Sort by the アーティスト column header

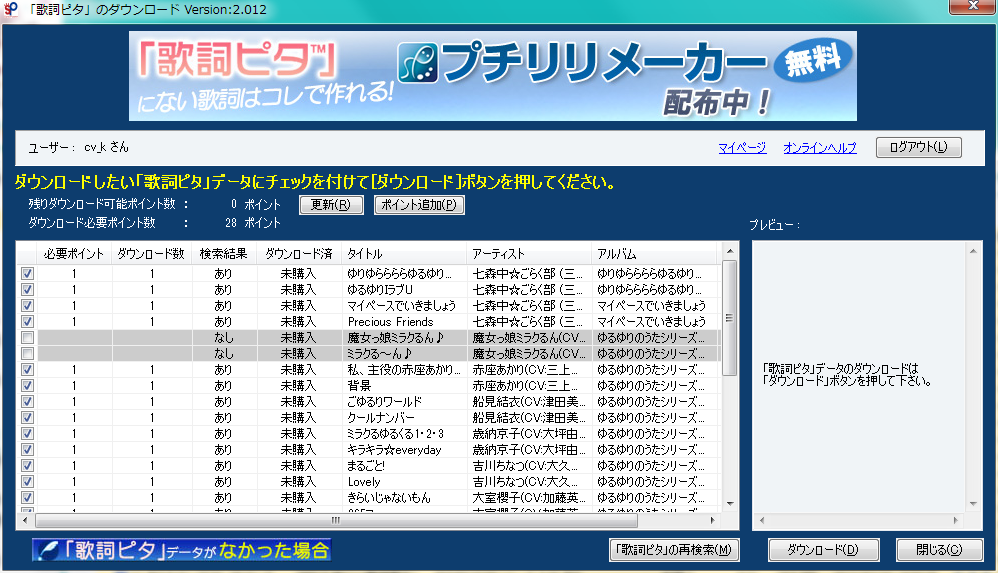click(x=528, y=253)
